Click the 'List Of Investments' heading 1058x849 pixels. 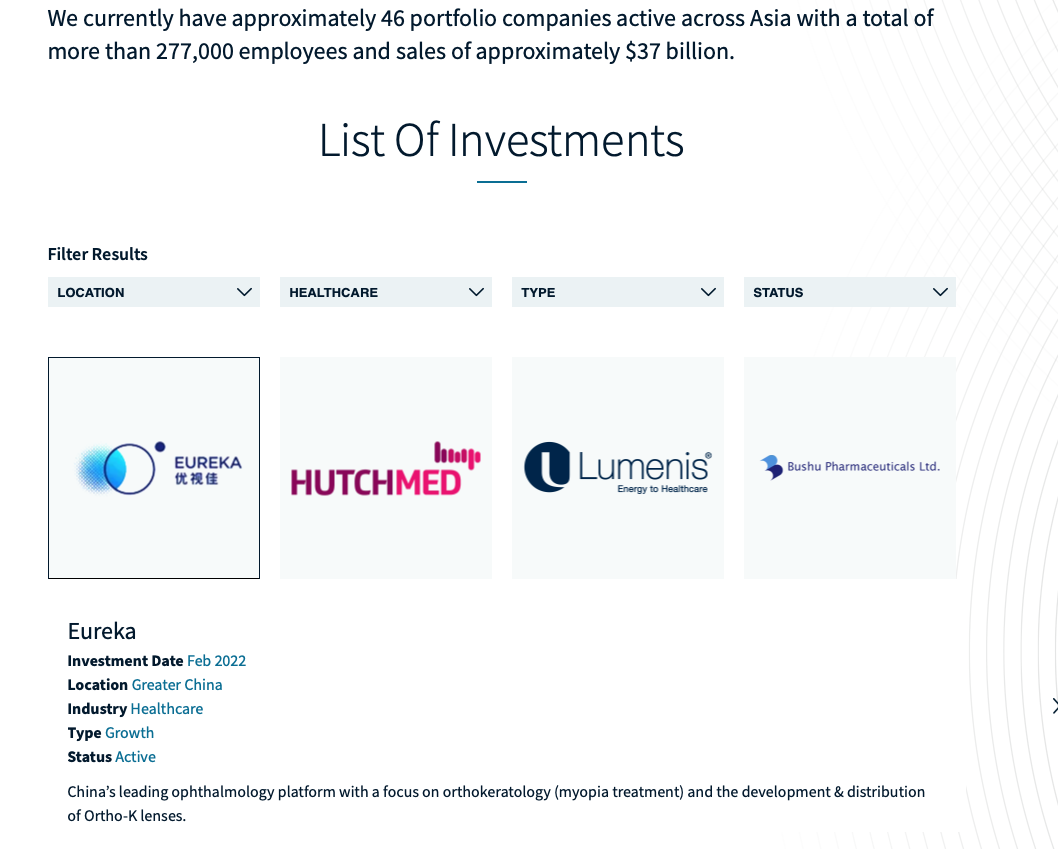pyautogui.click(x=501, y=140)
